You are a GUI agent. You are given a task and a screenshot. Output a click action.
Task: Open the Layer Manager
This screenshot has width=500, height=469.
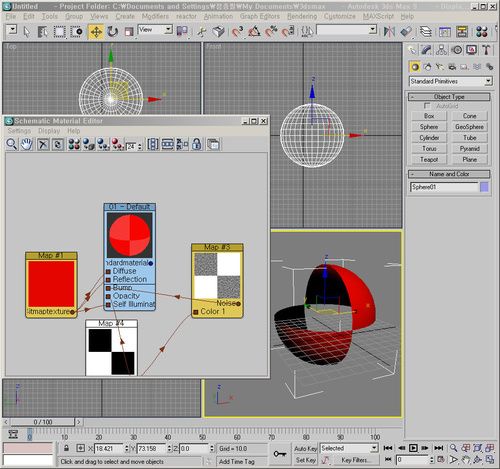tap(426, 32)
